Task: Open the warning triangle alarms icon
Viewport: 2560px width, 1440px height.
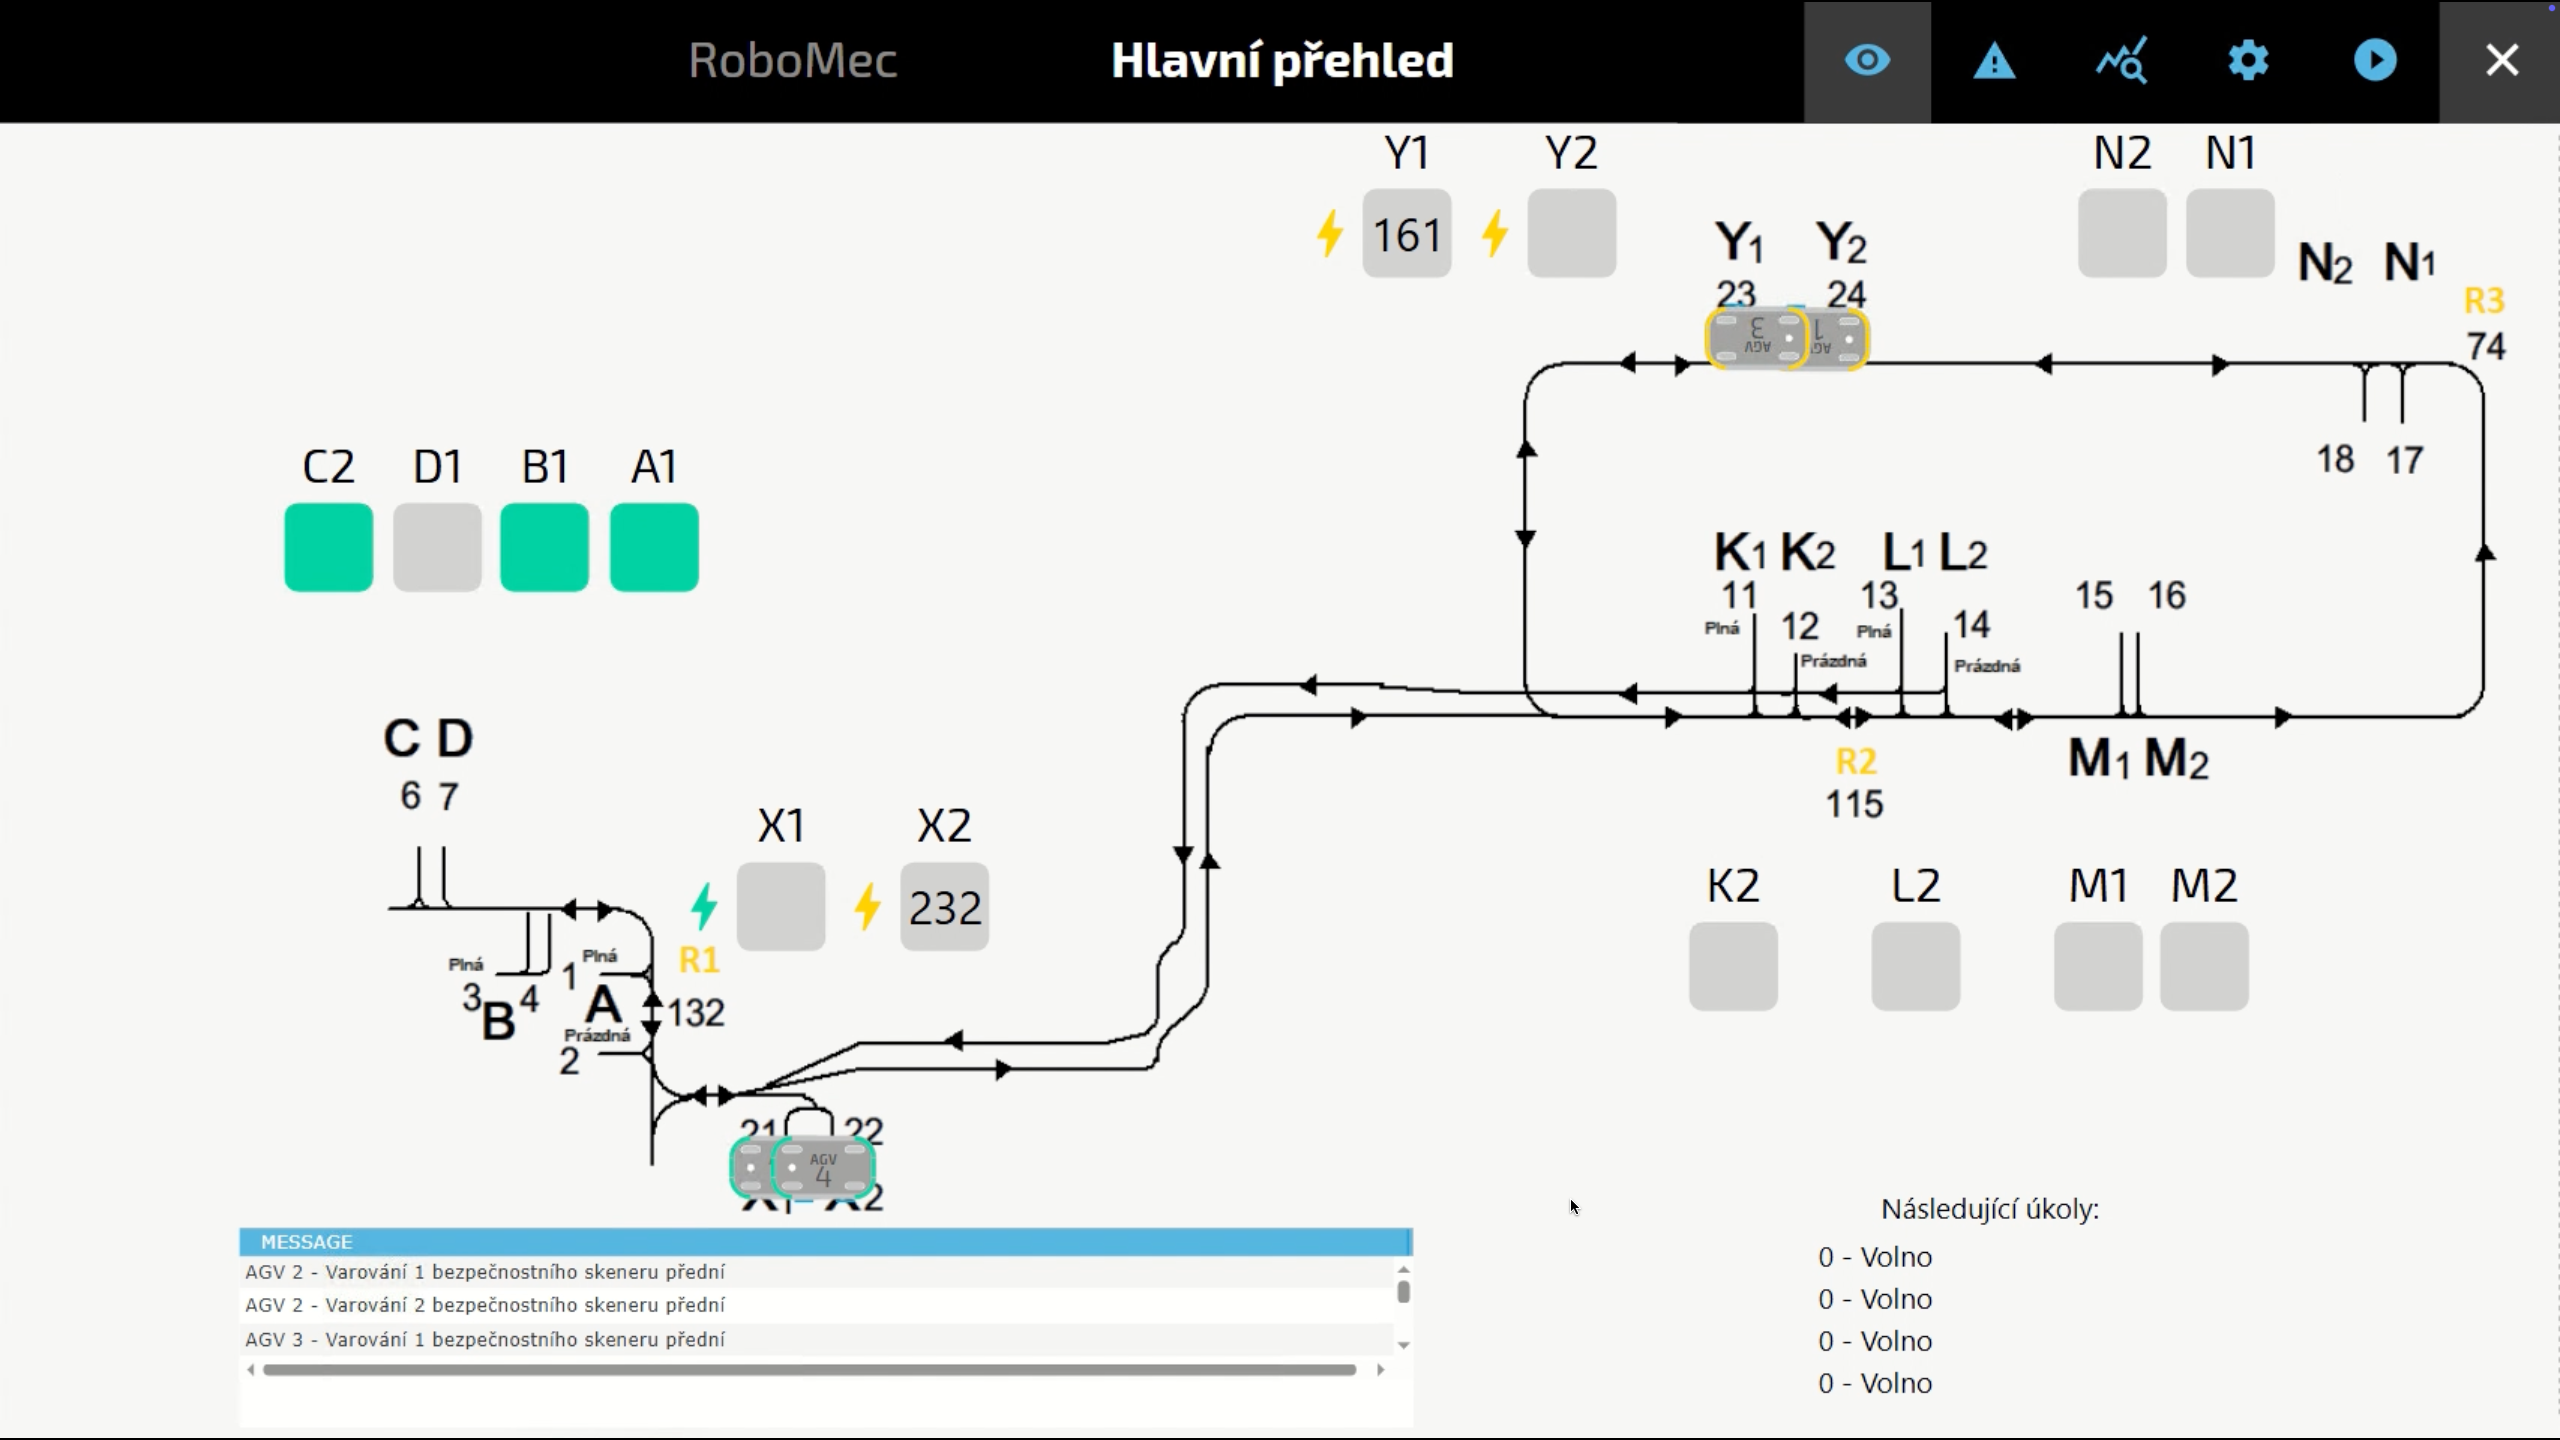Action: (x=1993, y=61)
